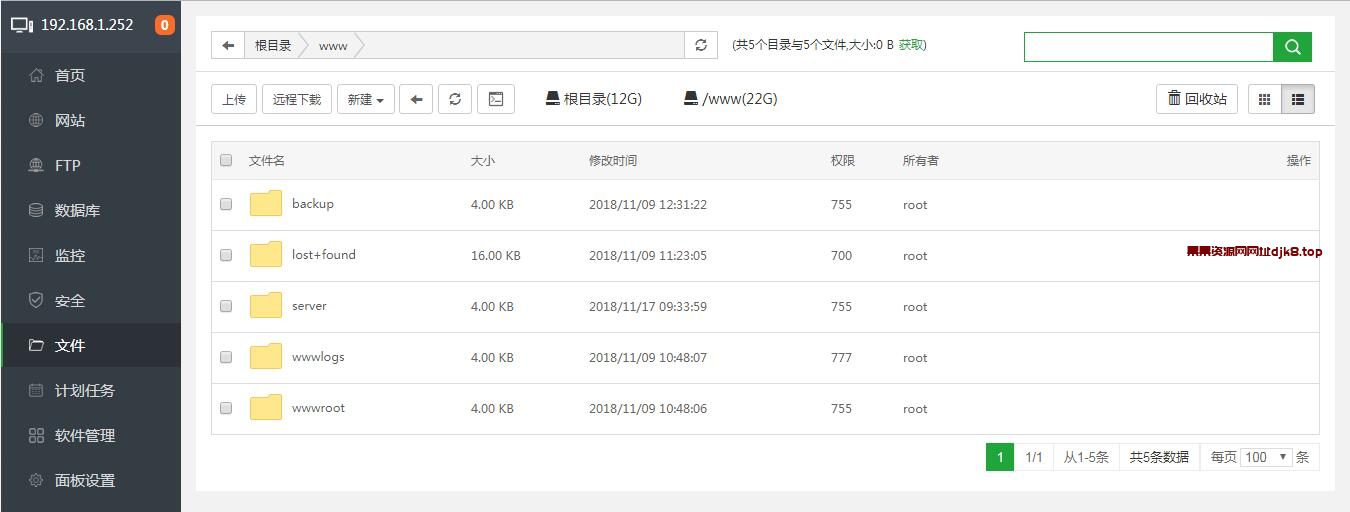Click the 192.168.1.252 server title
Screen dimensions: 1350x512
[87, 25]
